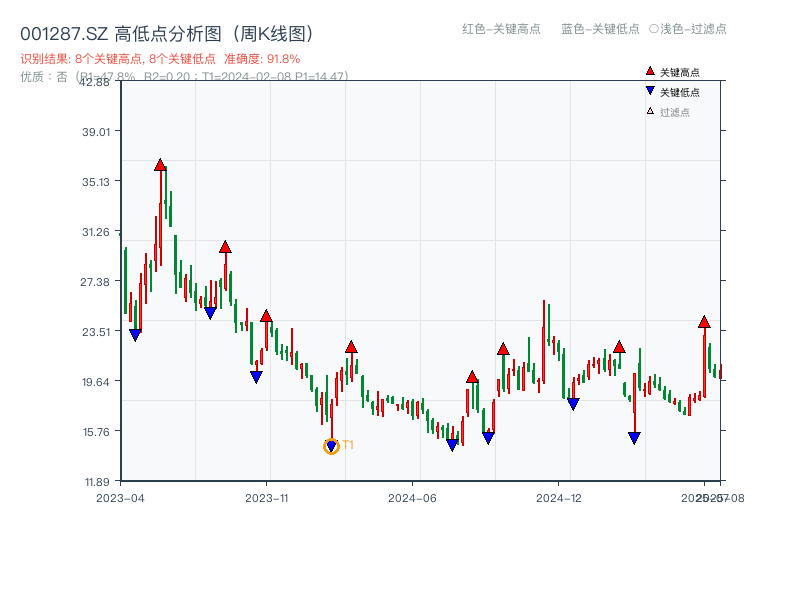Select the blue low triangle near 25 in 2023

tap(210, 313)
